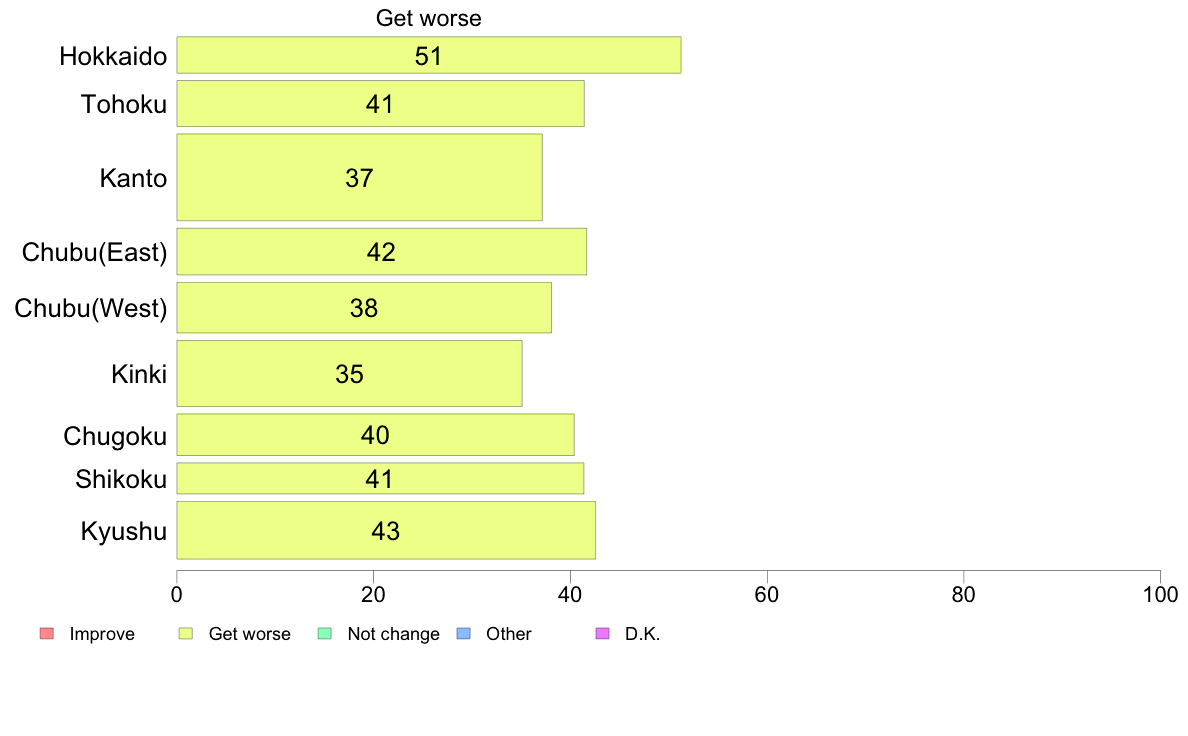Select the Chugoku bar showing 40

[x=375, y=435]
